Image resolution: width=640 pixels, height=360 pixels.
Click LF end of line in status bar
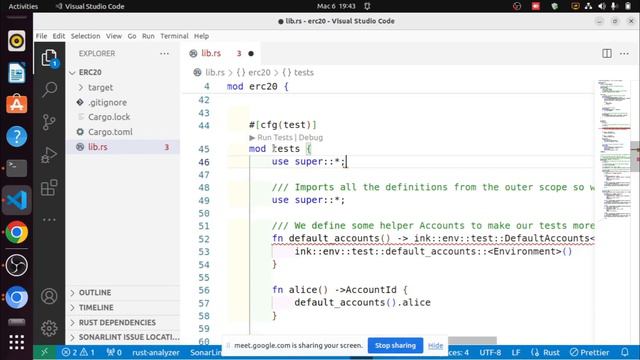click(x=516, y=352)
